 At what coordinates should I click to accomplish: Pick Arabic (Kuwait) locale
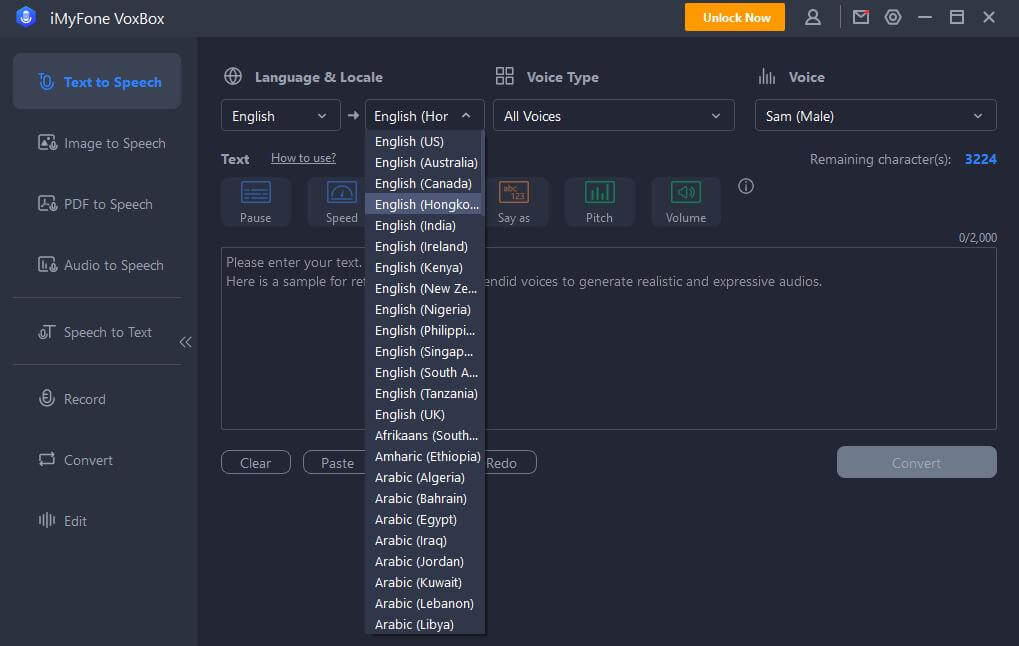tap(424, 582)
